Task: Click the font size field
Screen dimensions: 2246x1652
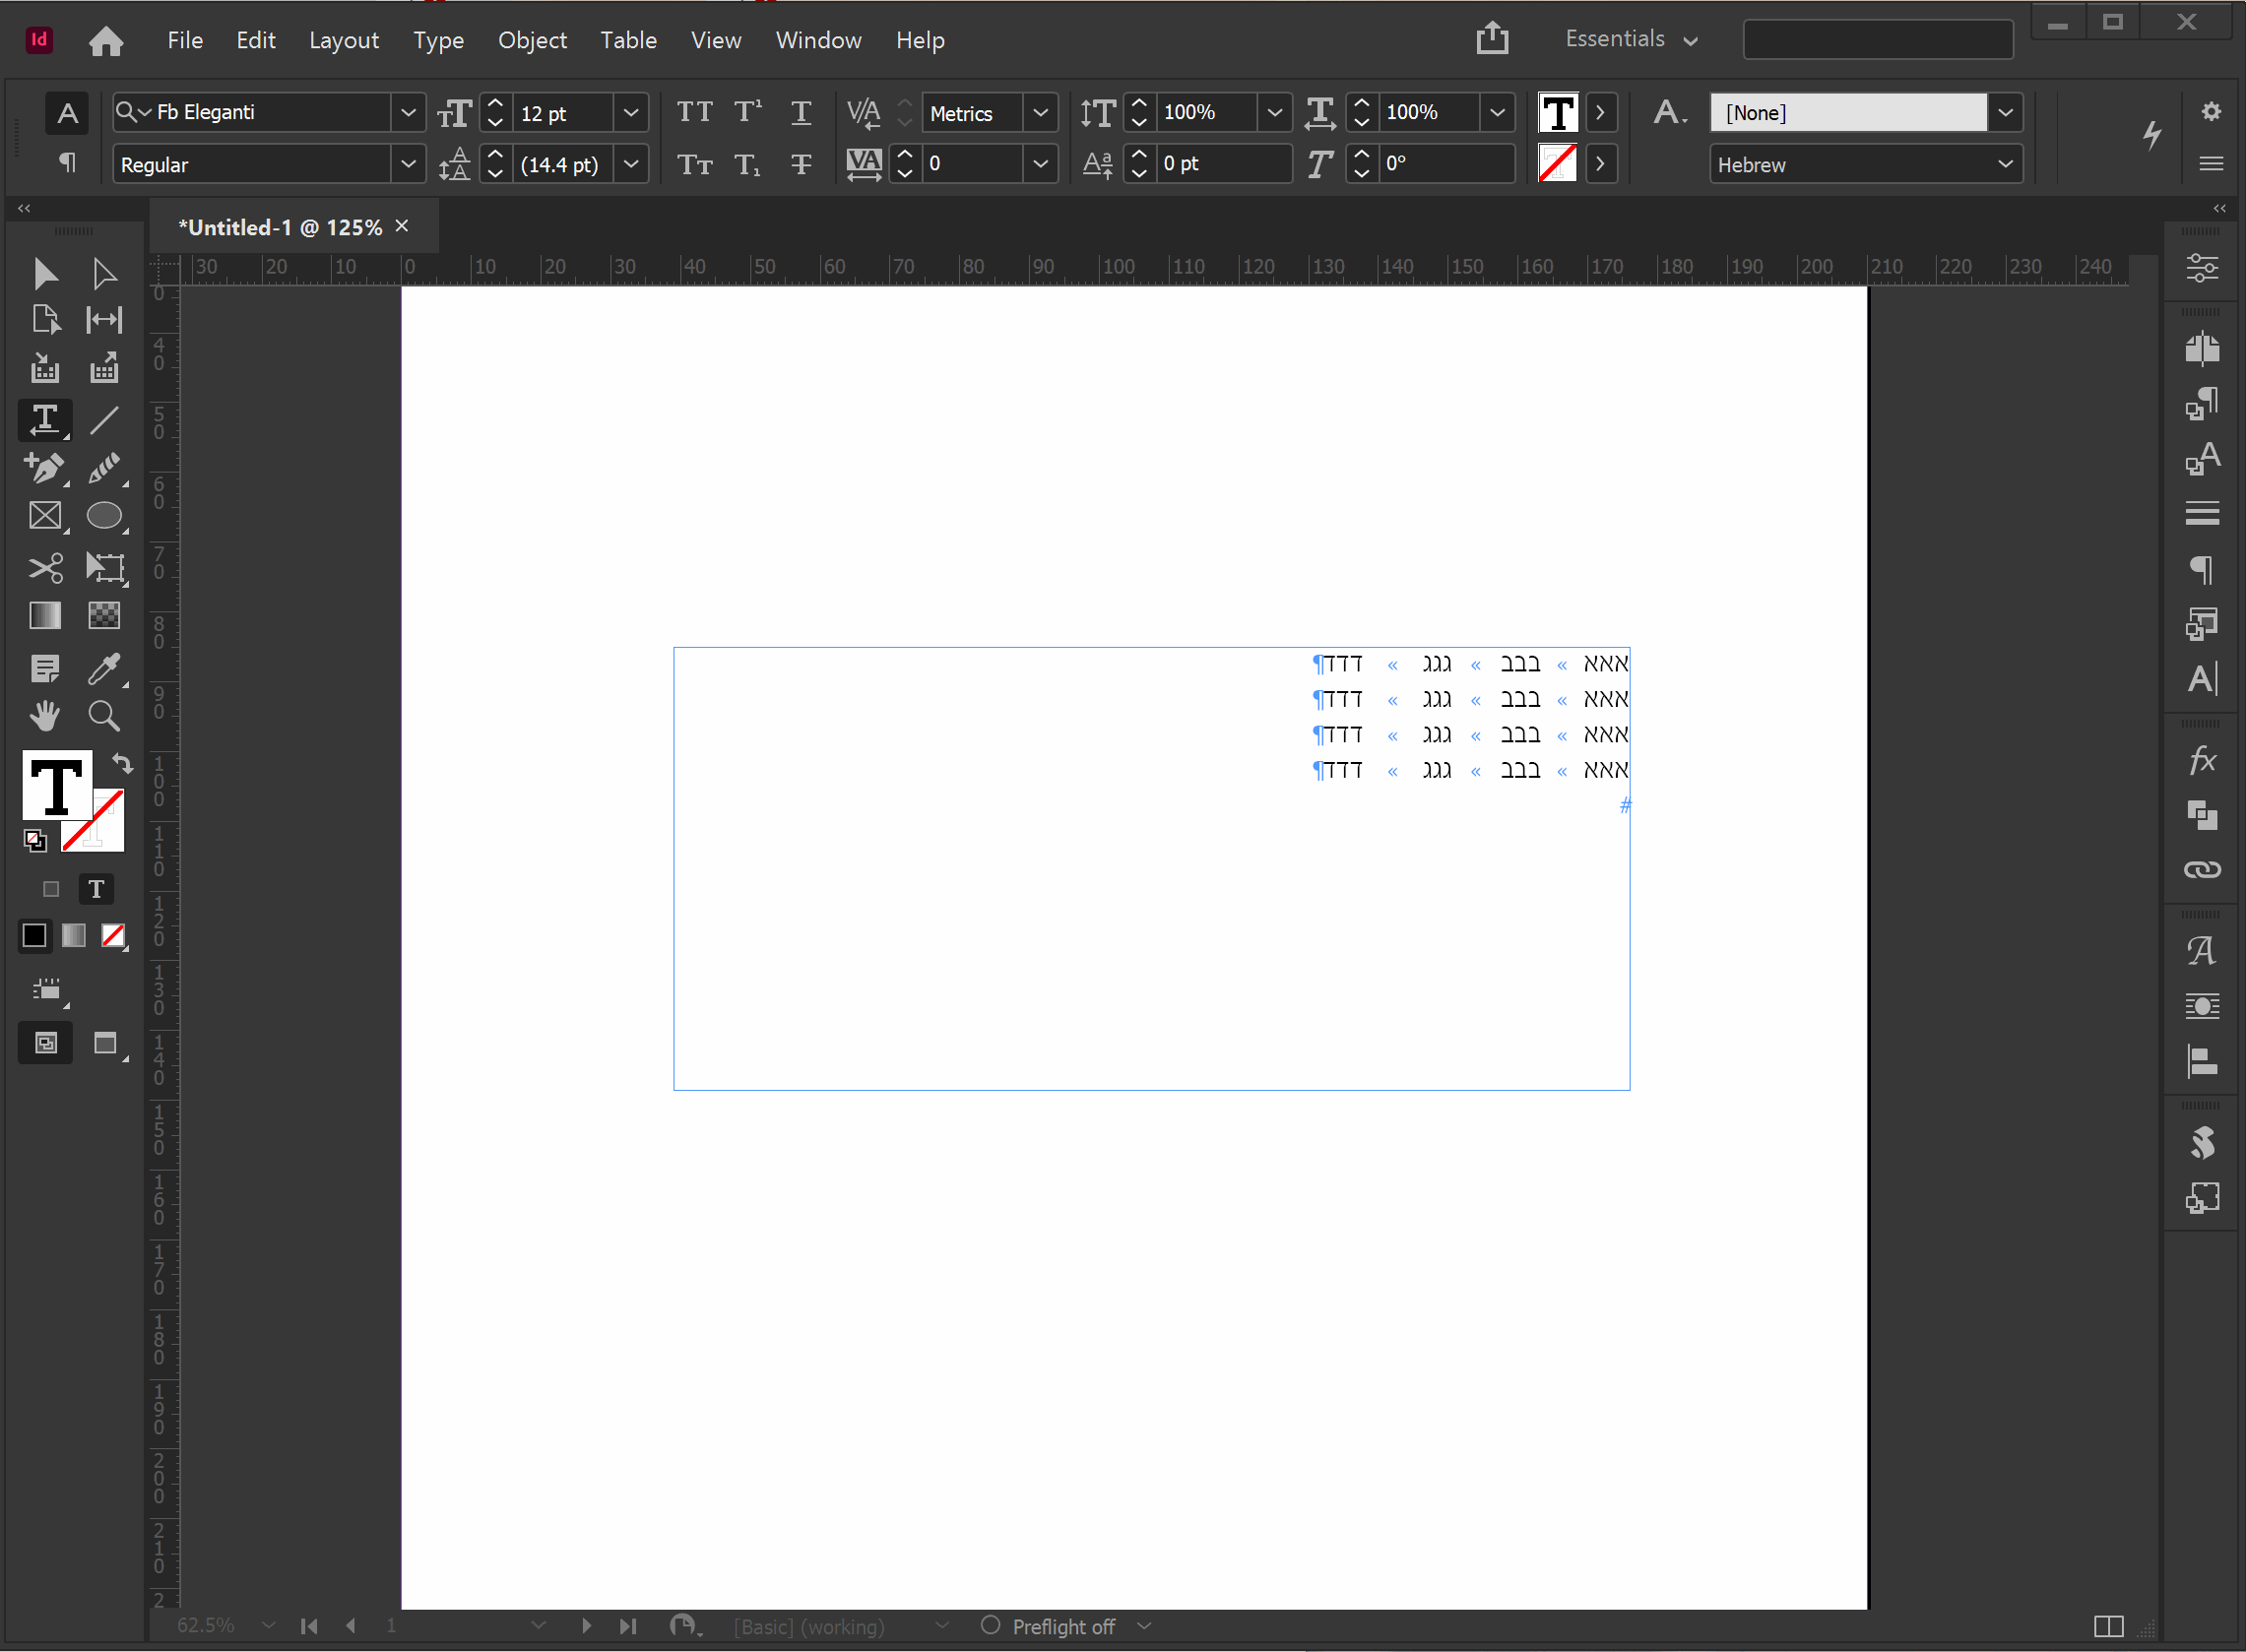Action: [562, 113]
